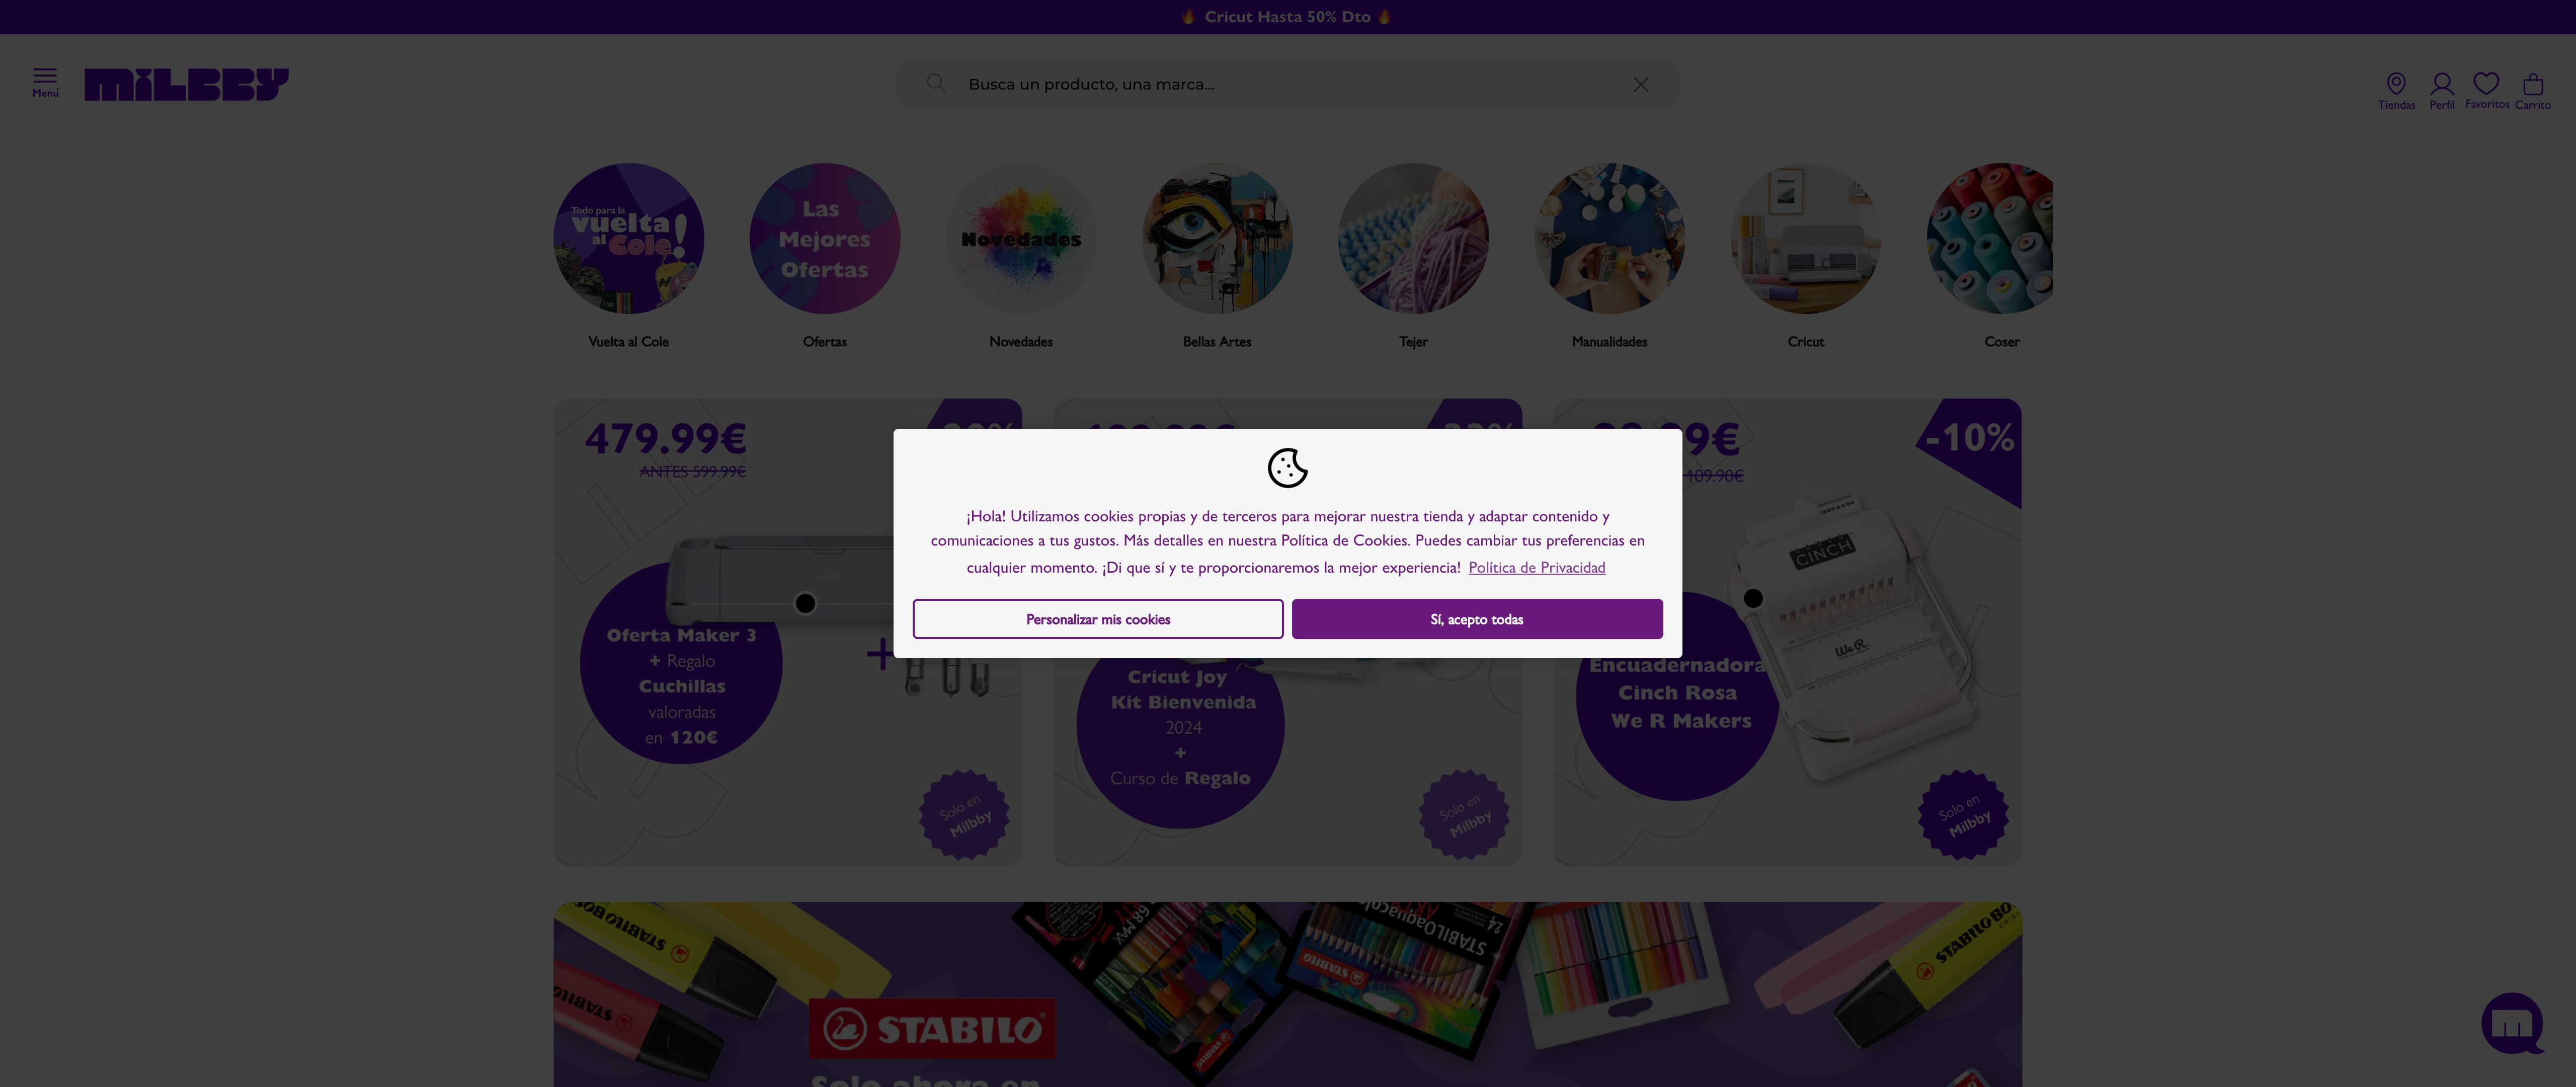
Task: Click the Cricut Hasta 50% Dto banner
Action: coord(1287,17)
